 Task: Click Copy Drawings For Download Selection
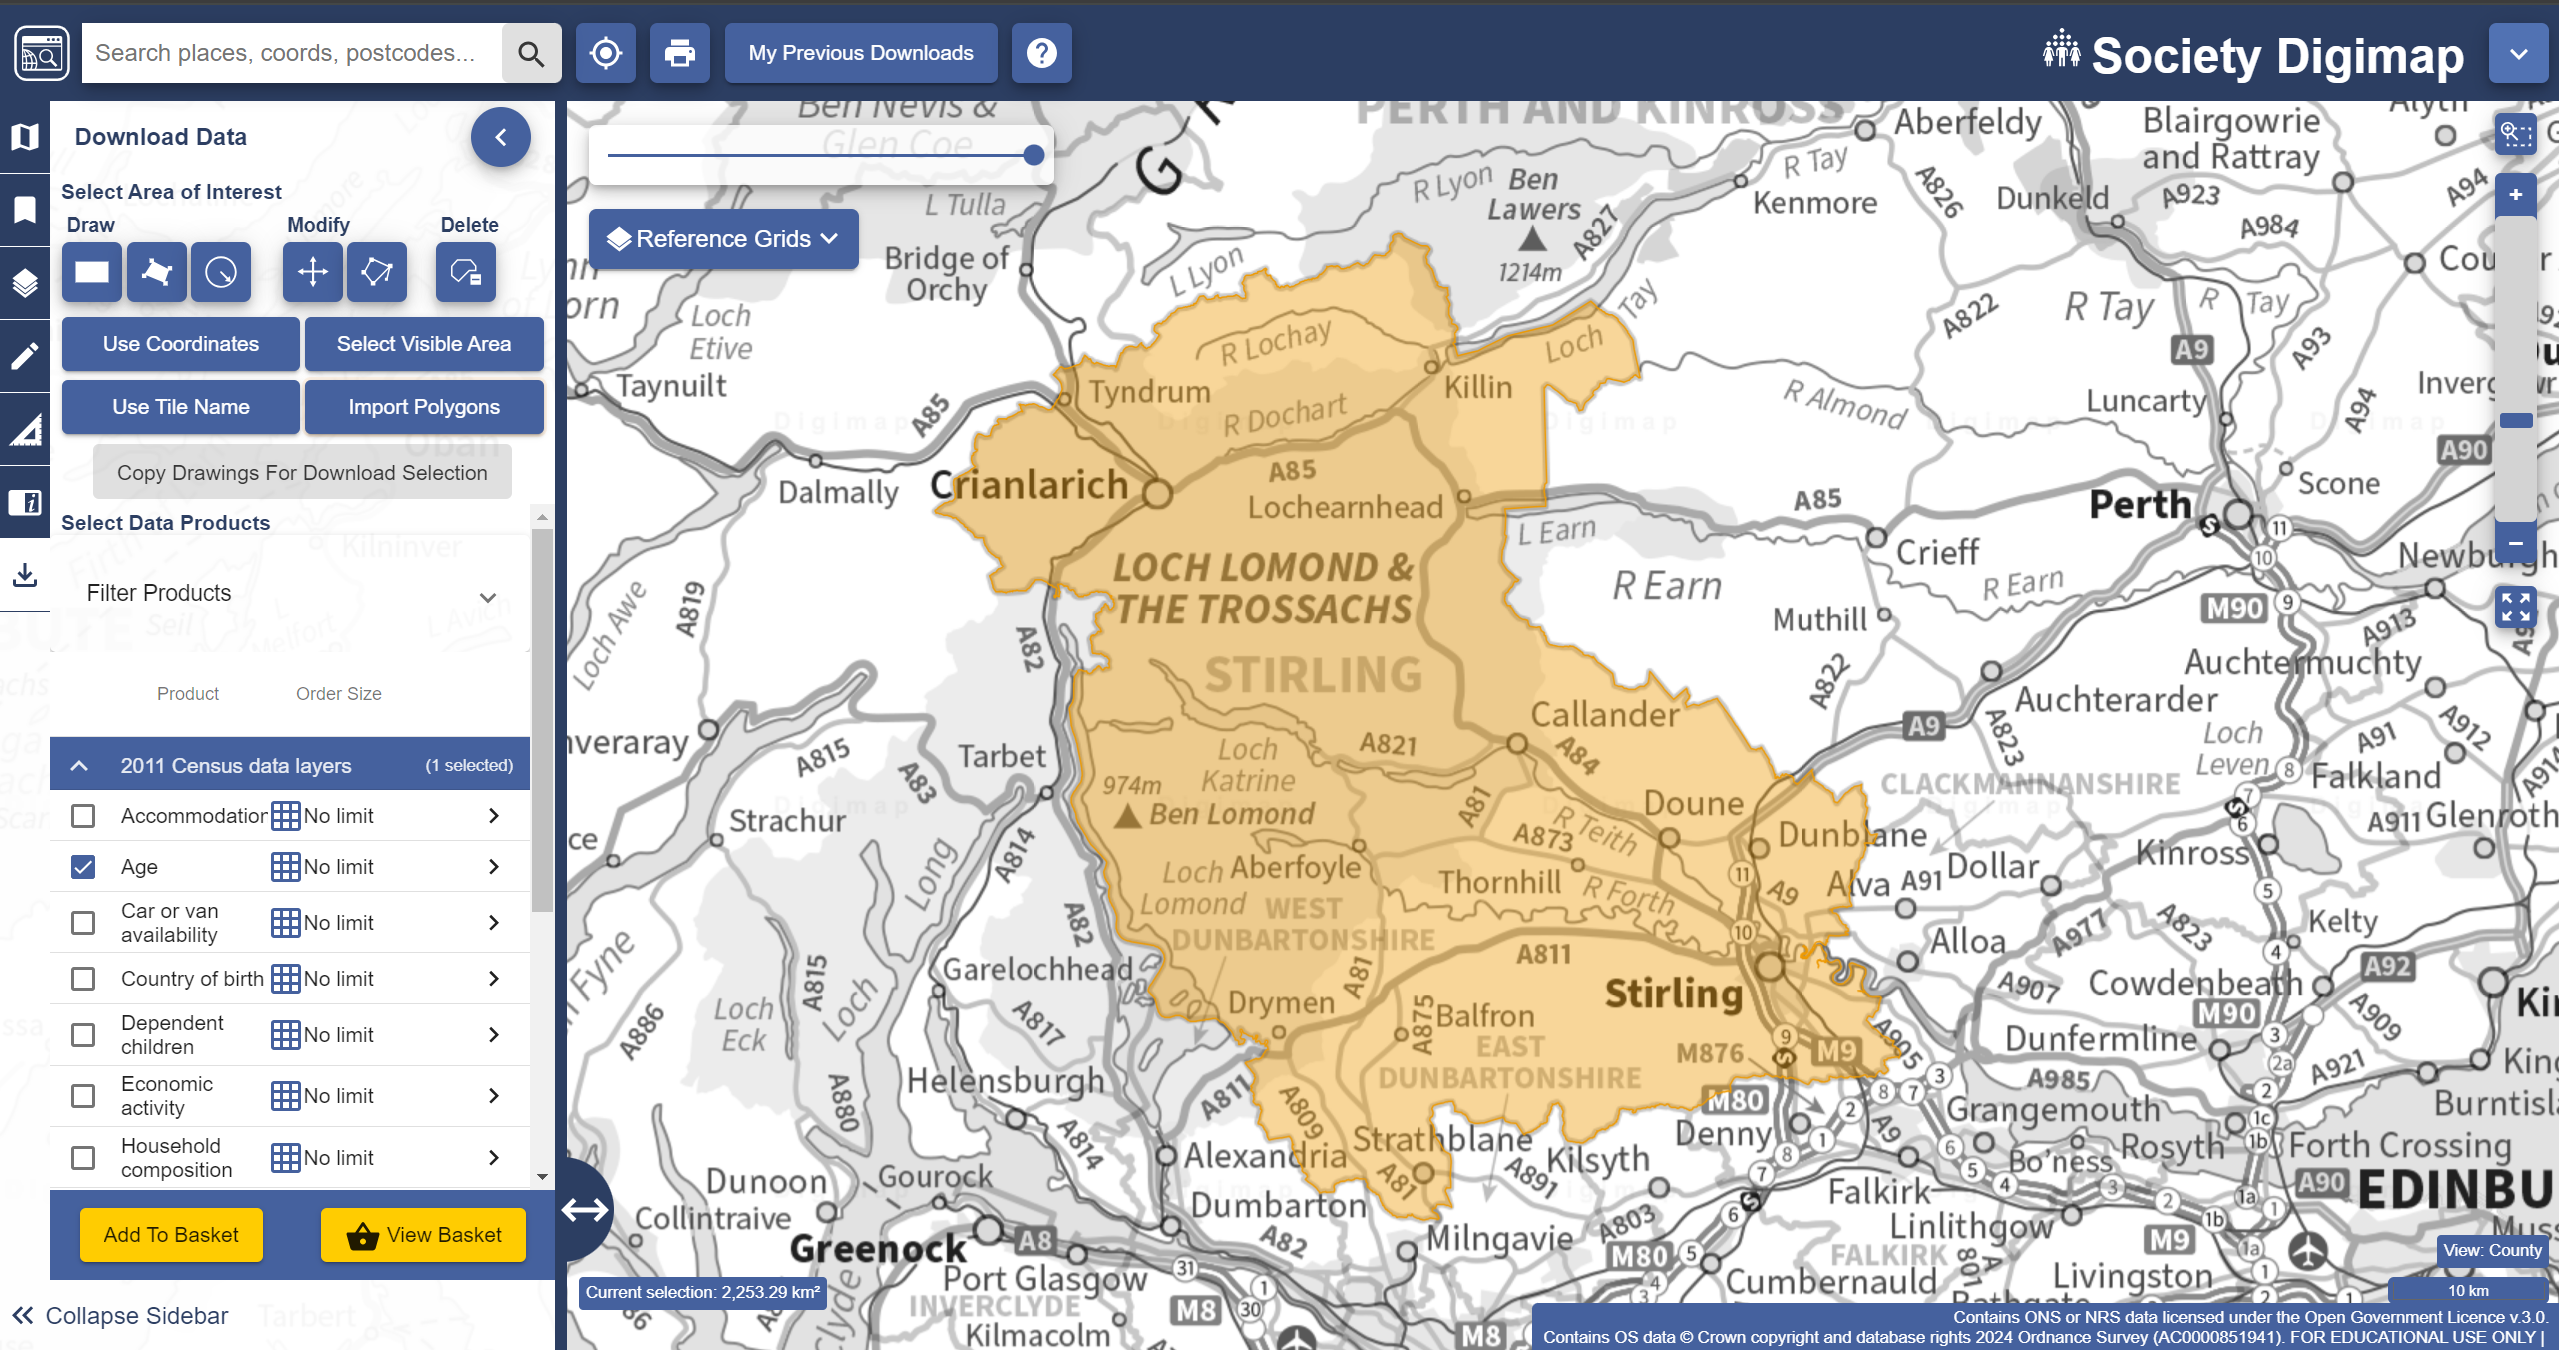302,473
